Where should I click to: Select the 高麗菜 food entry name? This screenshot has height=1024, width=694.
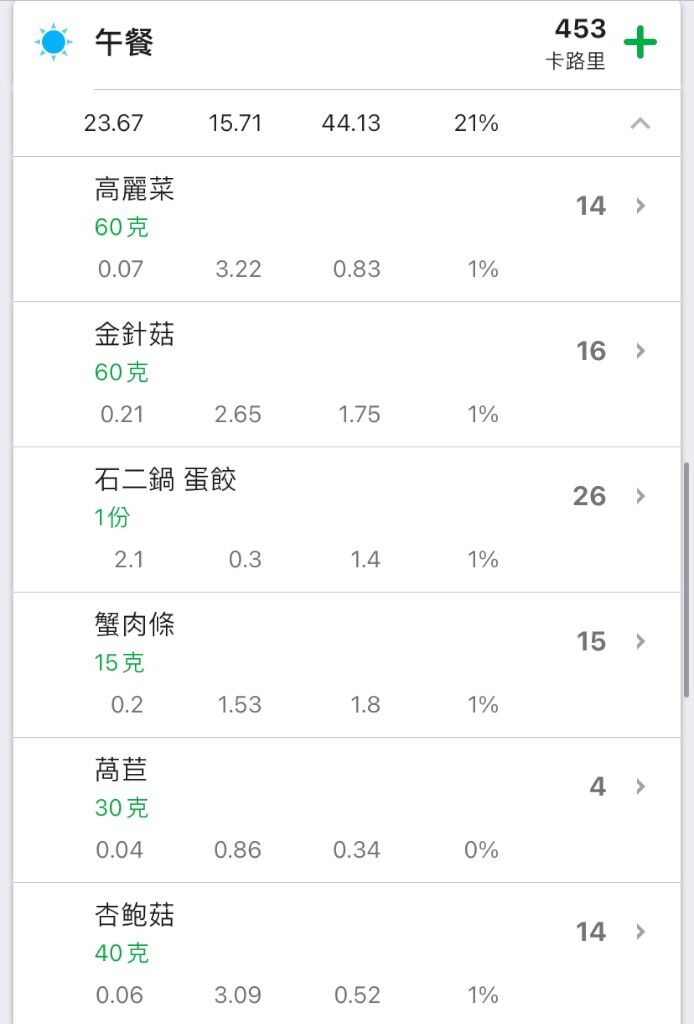(x=134, y=189)
